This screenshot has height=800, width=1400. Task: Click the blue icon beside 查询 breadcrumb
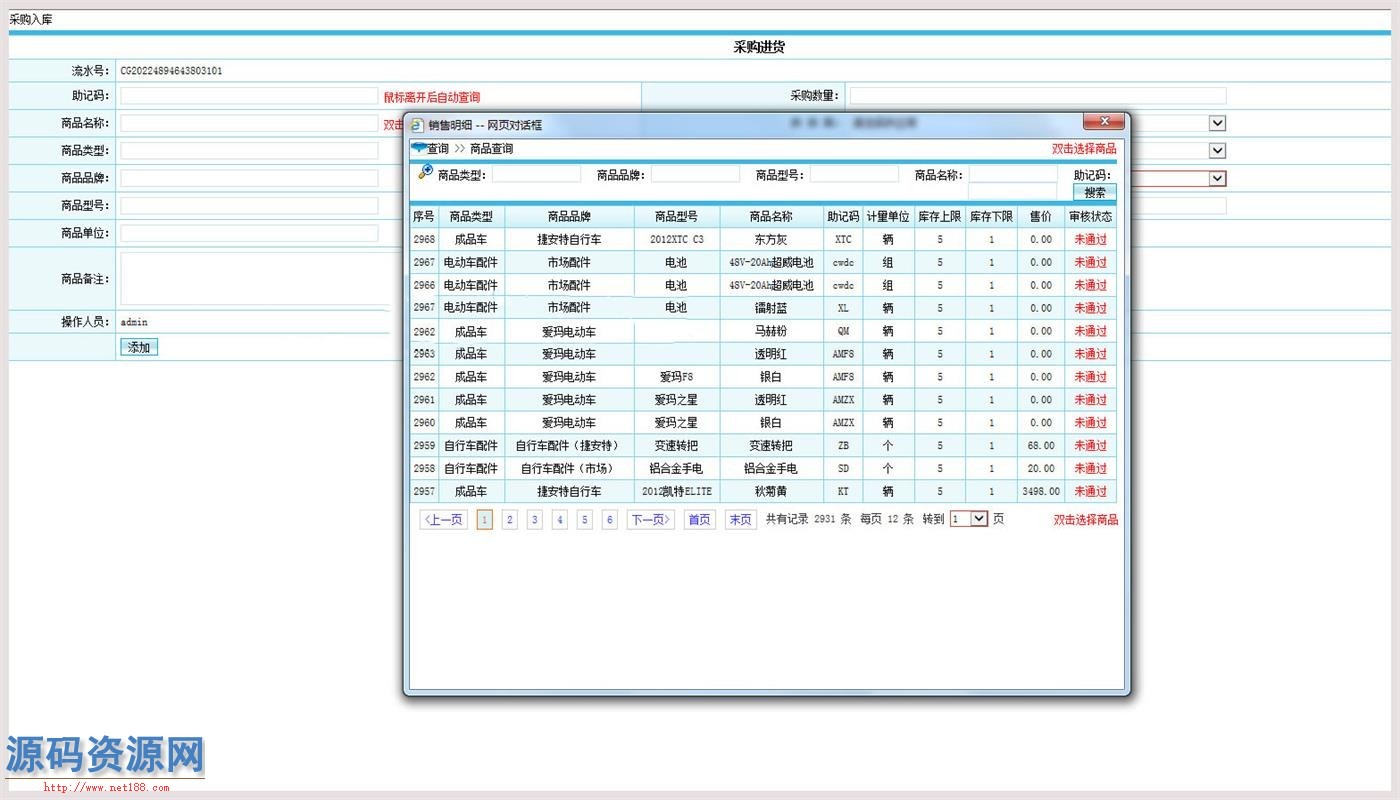[418, 147]
